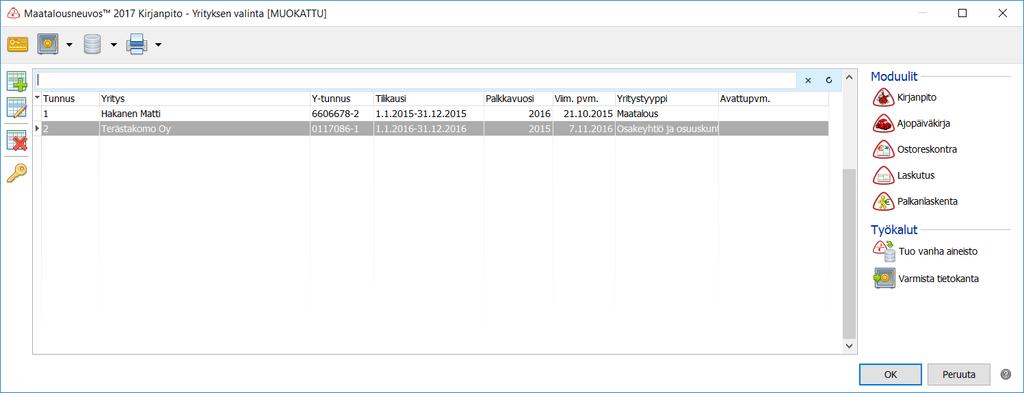Add new company with green plus icon
This screenshot has width=1024, height=393.
(16, 82)
